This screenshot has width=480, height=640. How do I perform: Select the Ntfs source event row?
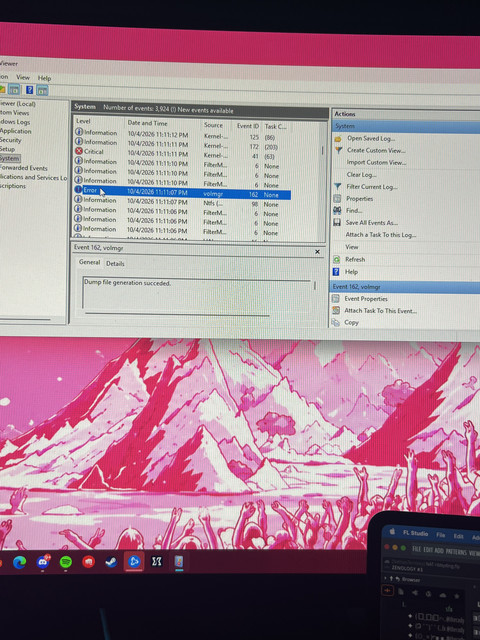click(x=182, y=202)
